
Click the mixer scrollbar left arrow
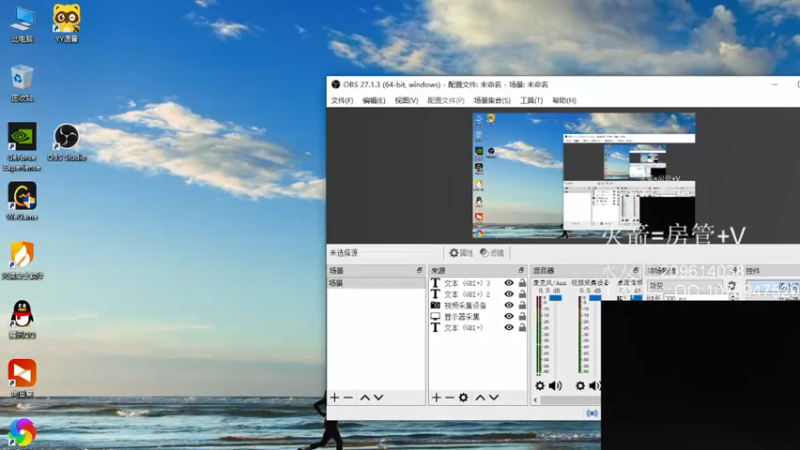[535, 401]
